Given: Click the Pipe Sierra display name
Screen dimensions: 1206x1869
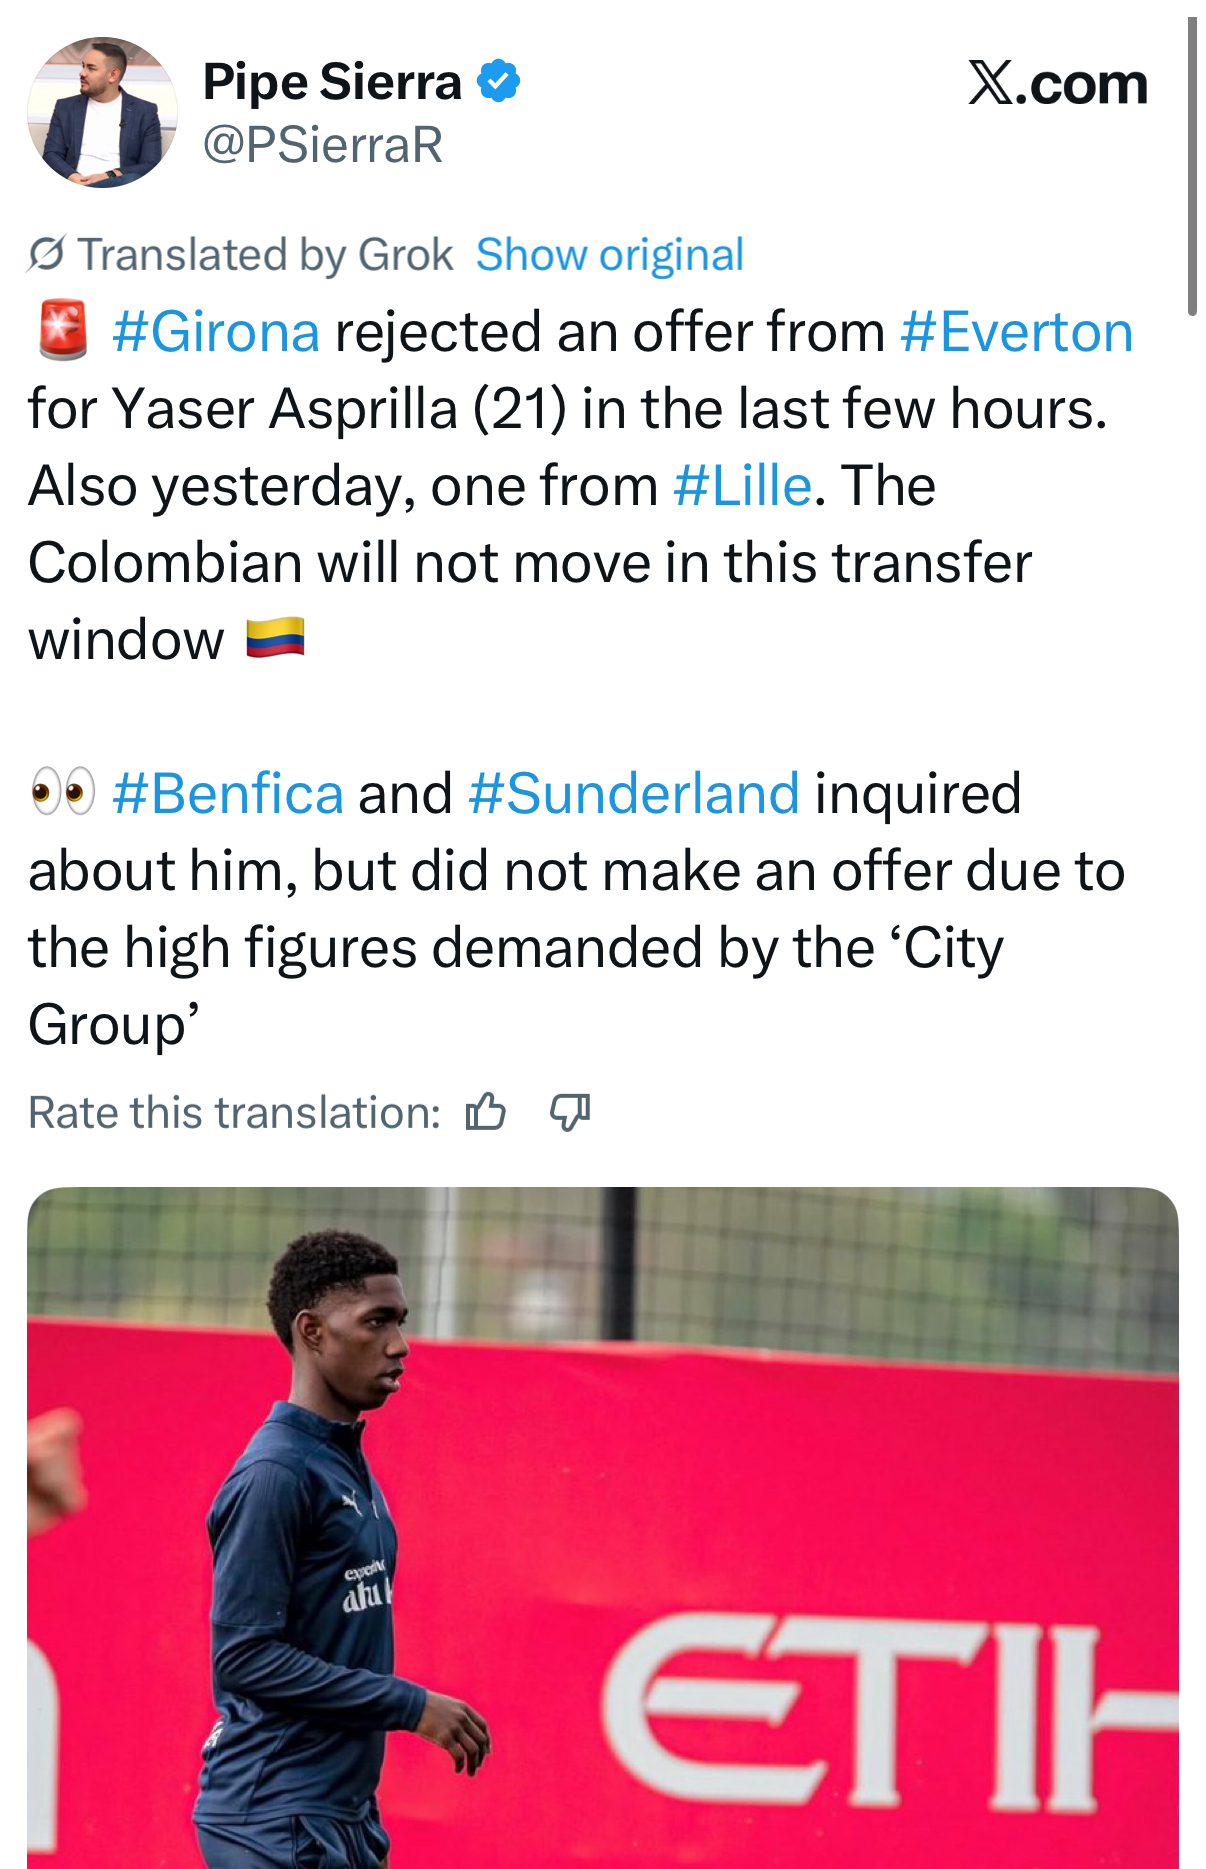Looking at the screenshot, I should [332, 81].
